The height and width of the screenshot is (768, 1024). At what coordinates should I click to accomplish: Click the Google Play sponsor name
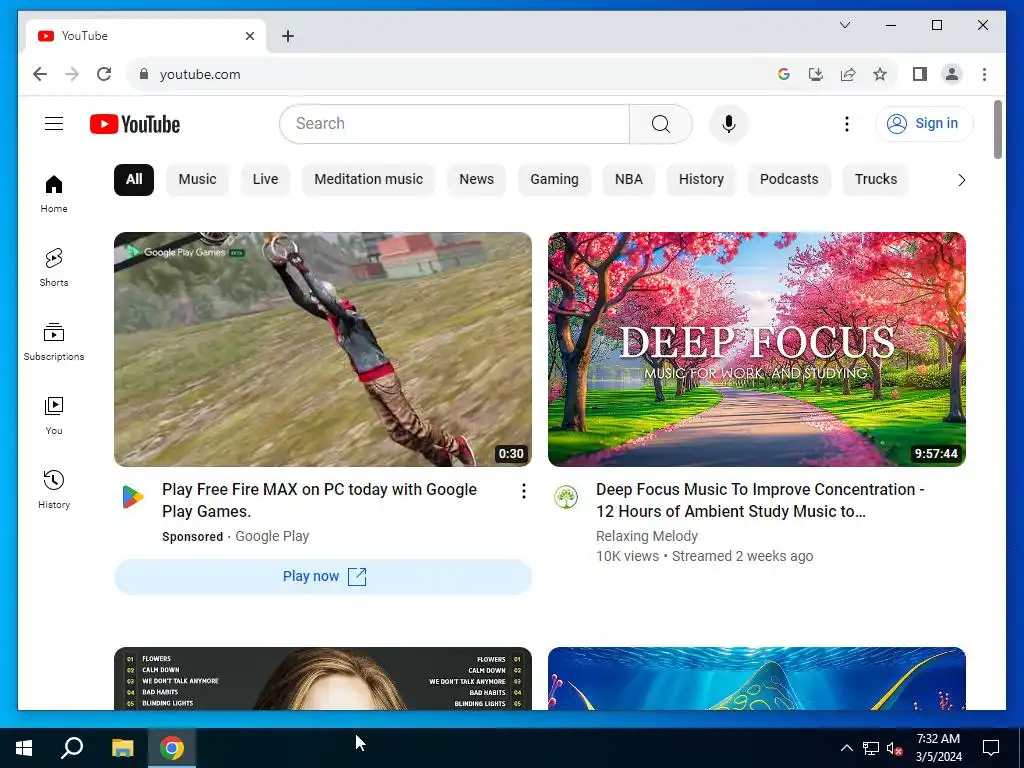(x=272, y=536)
